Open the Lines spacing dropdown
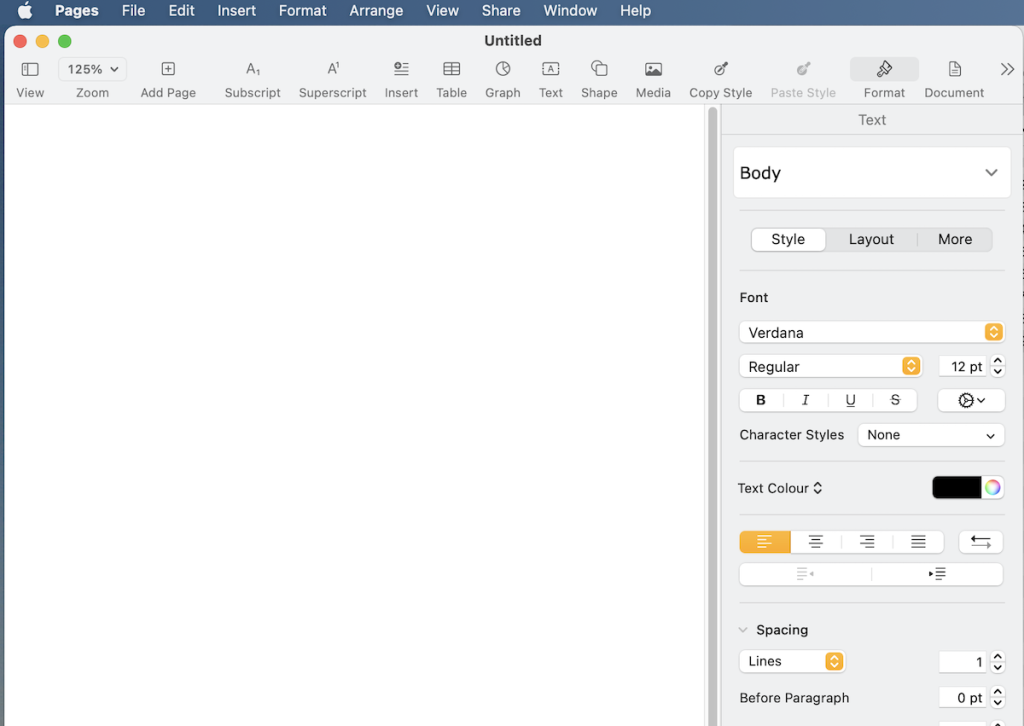This screenshot has height=726, width=1024. [x=792, y=661]
